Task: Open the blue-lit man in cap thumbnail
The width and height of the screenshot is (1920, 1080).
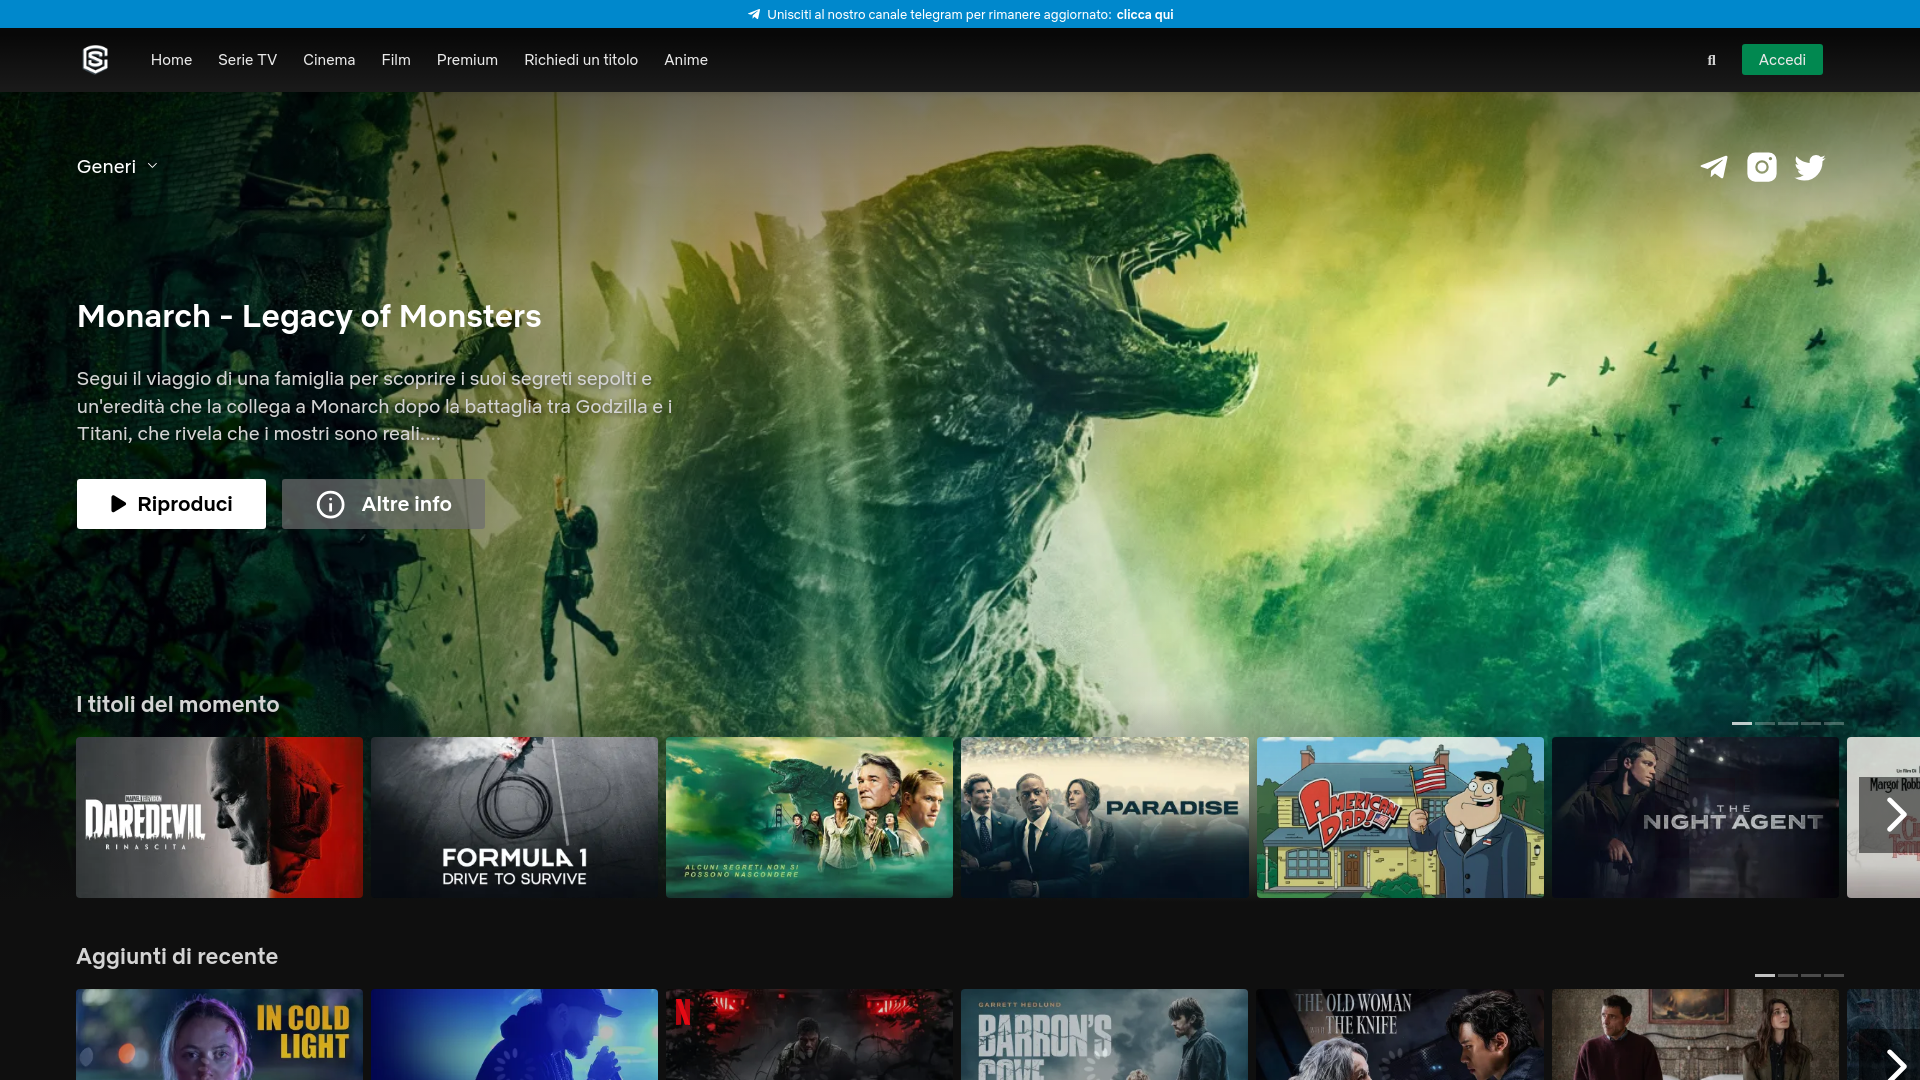Action: pyautogui.click(x=515, y=1035)
